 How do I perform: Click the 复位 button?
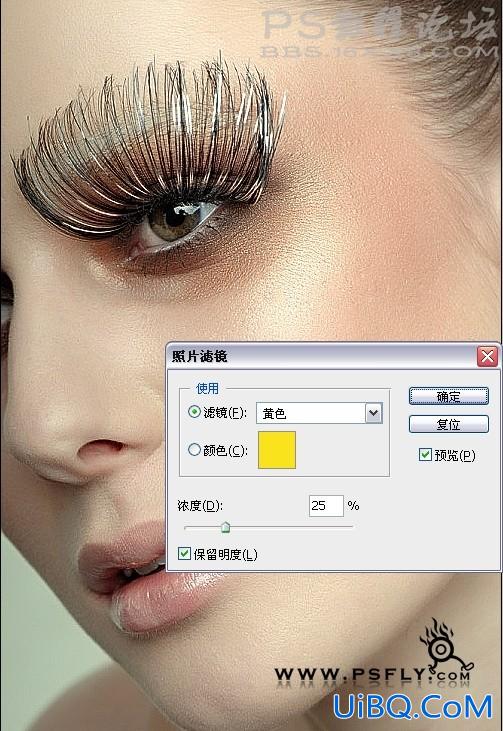click(448, 424)
